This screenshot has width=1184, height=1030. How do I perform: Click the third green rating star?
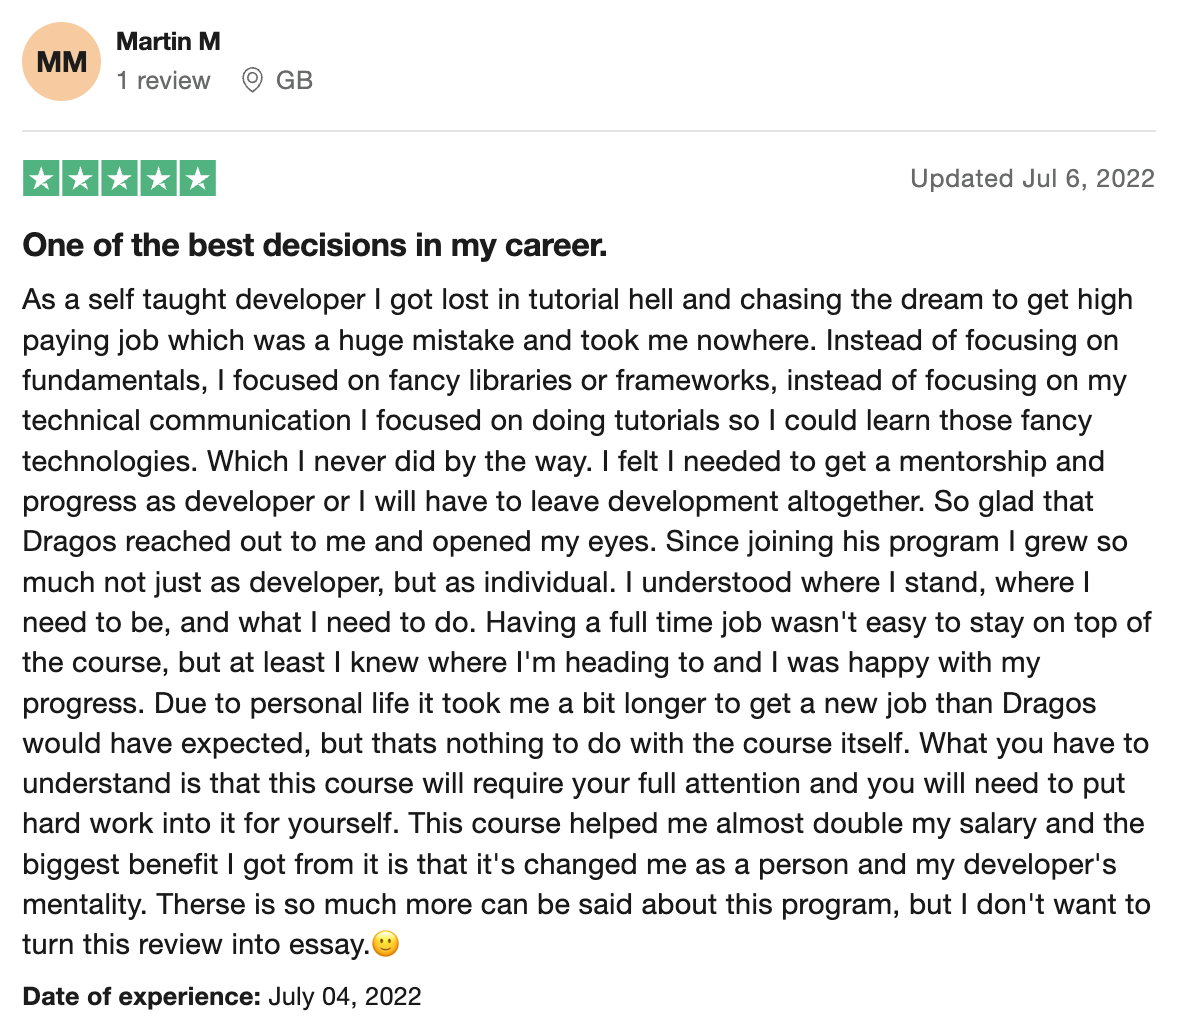(119, 180)
